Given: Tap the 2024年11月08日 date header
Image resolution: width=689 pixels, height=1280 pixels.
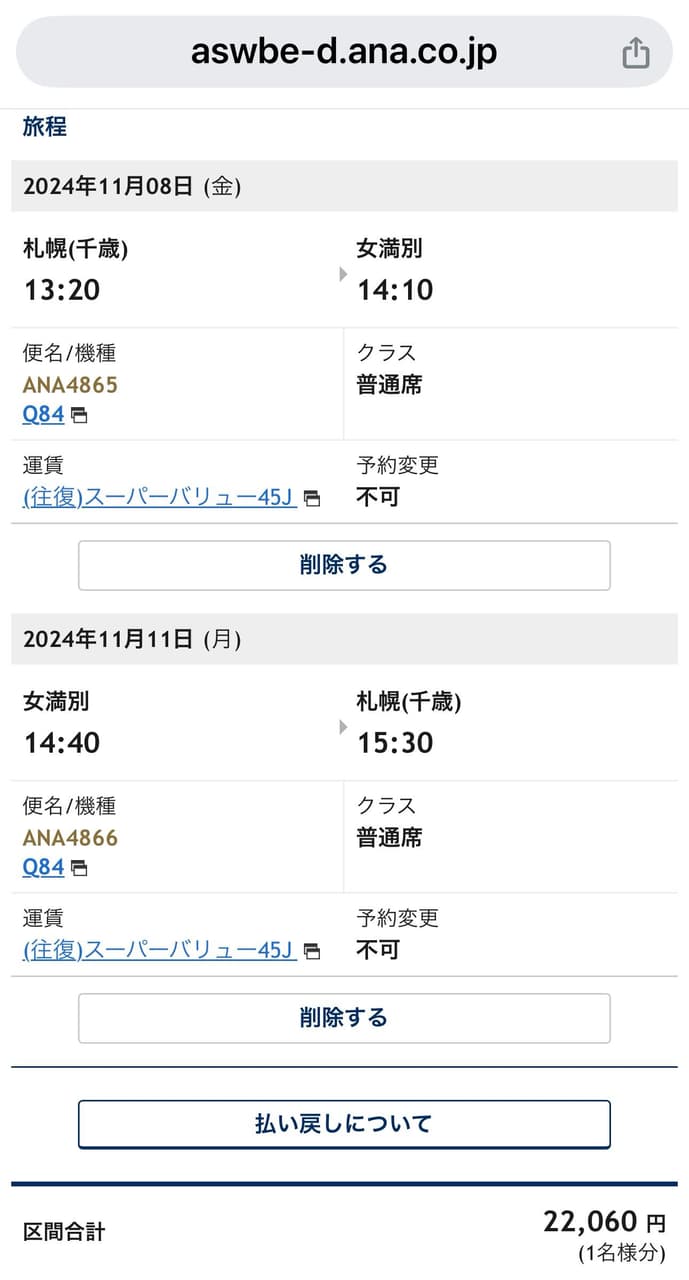Looking at the screenshot, I should [x=132, y=186].
